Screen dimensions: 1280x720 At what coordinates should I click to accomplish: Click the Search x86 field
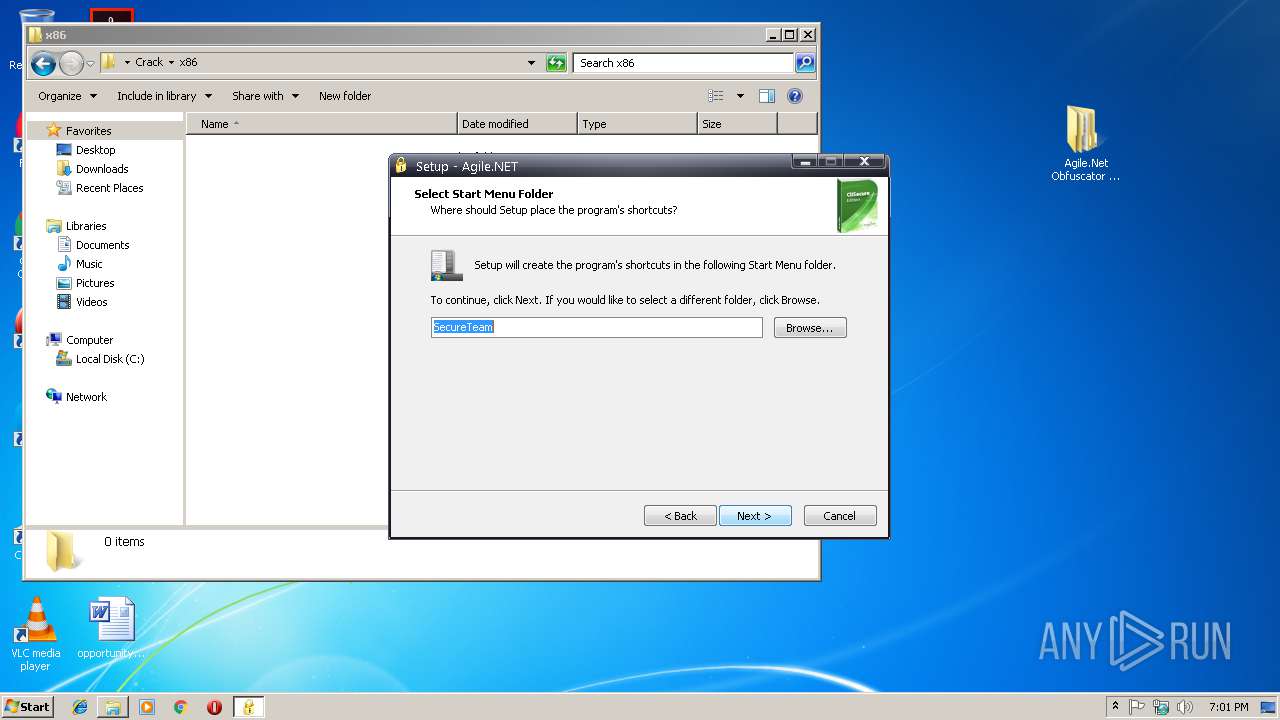pyautogui.click(x=685, y=63)
